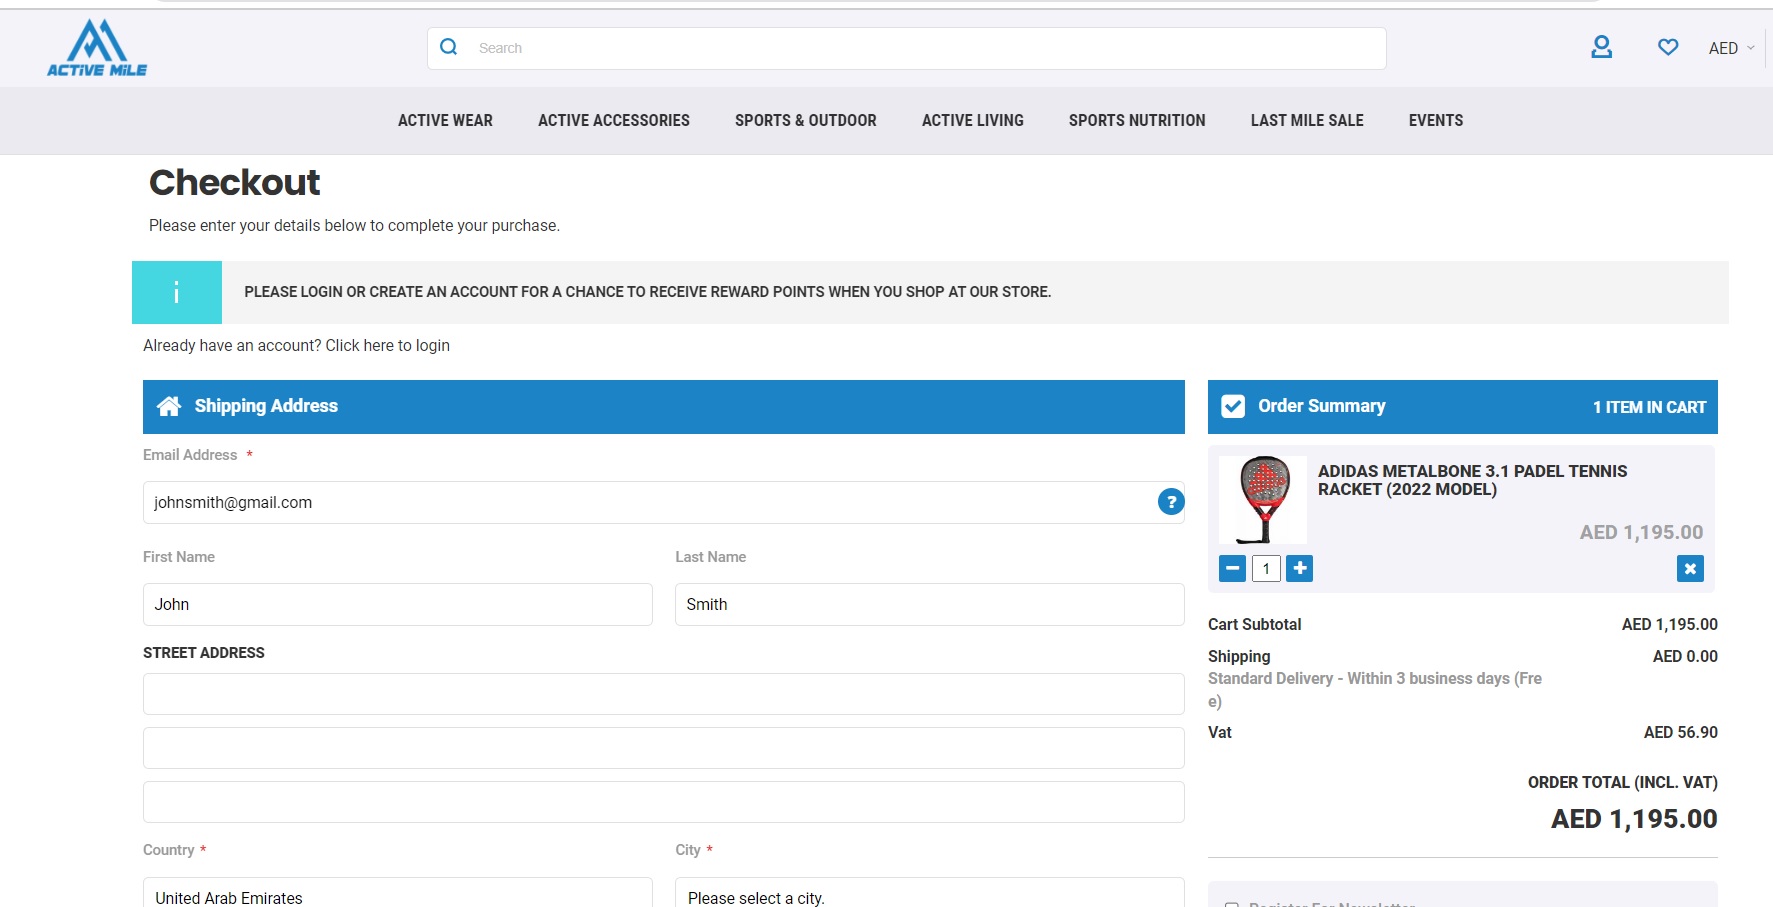Open the Country dropdown showing United Arab Emirates
This screenshot has width=1773, height=907.
point(398,893)
